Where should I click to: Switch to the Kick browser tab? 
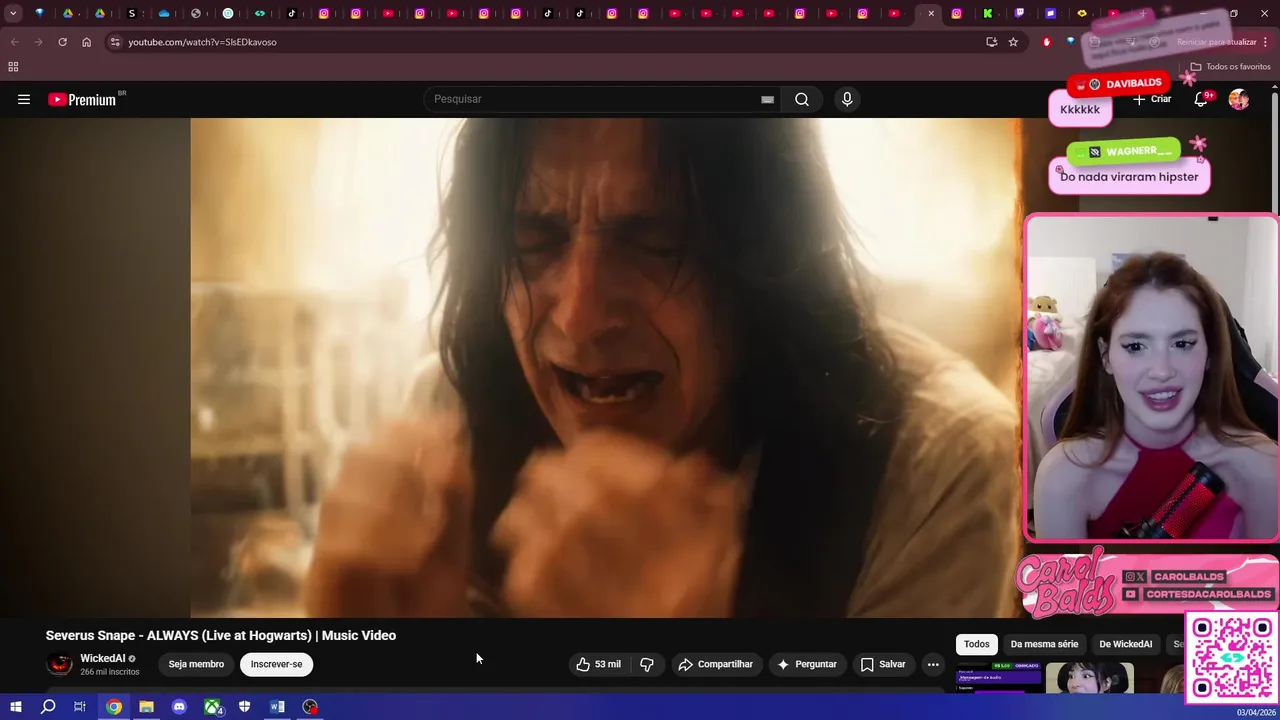click(x=987, y=13)
